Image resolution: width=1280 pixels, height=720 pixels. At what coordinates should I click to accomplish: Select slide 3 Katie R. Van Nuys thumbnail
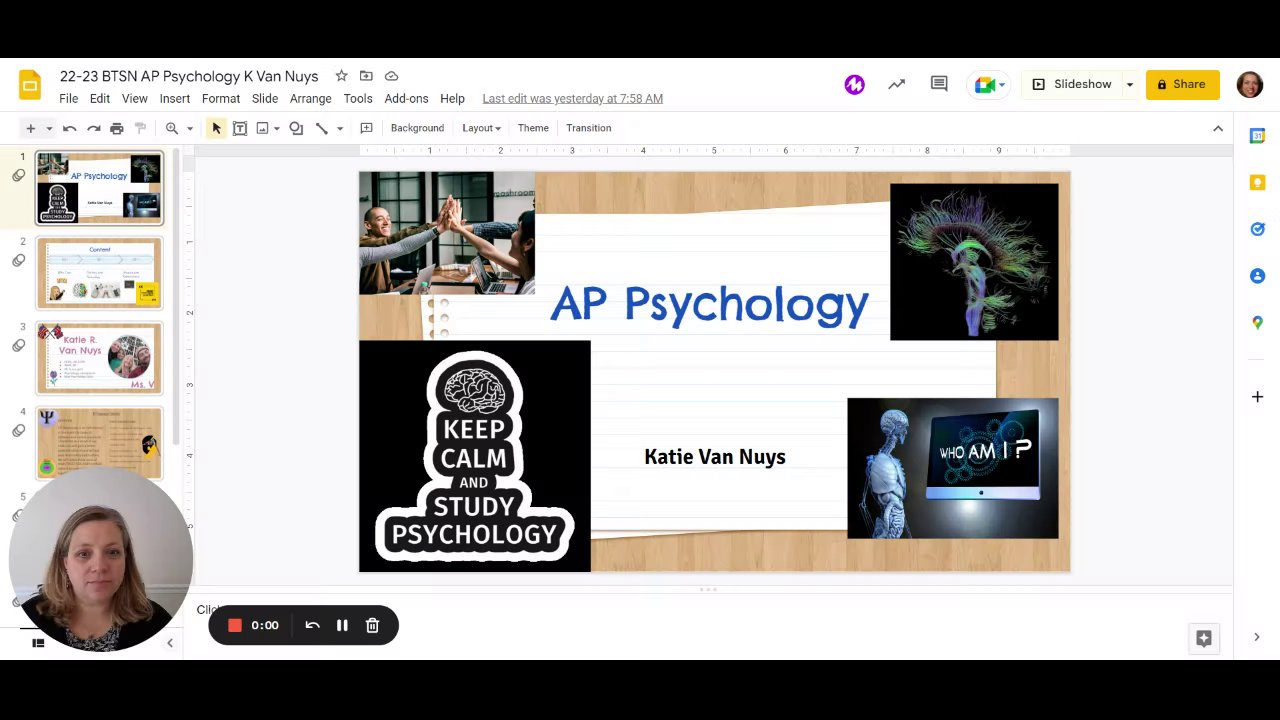99,358
